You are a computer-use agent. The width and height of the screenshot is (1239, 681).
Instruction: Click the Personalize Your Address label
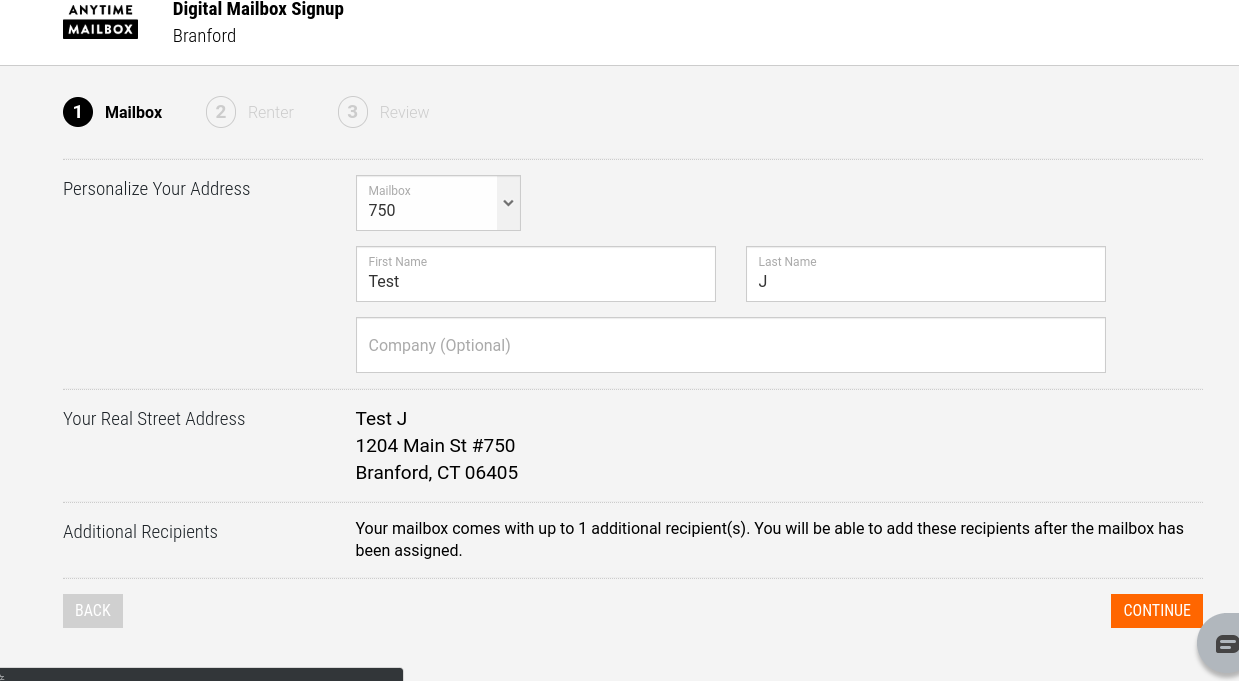[x=156, y=189]
